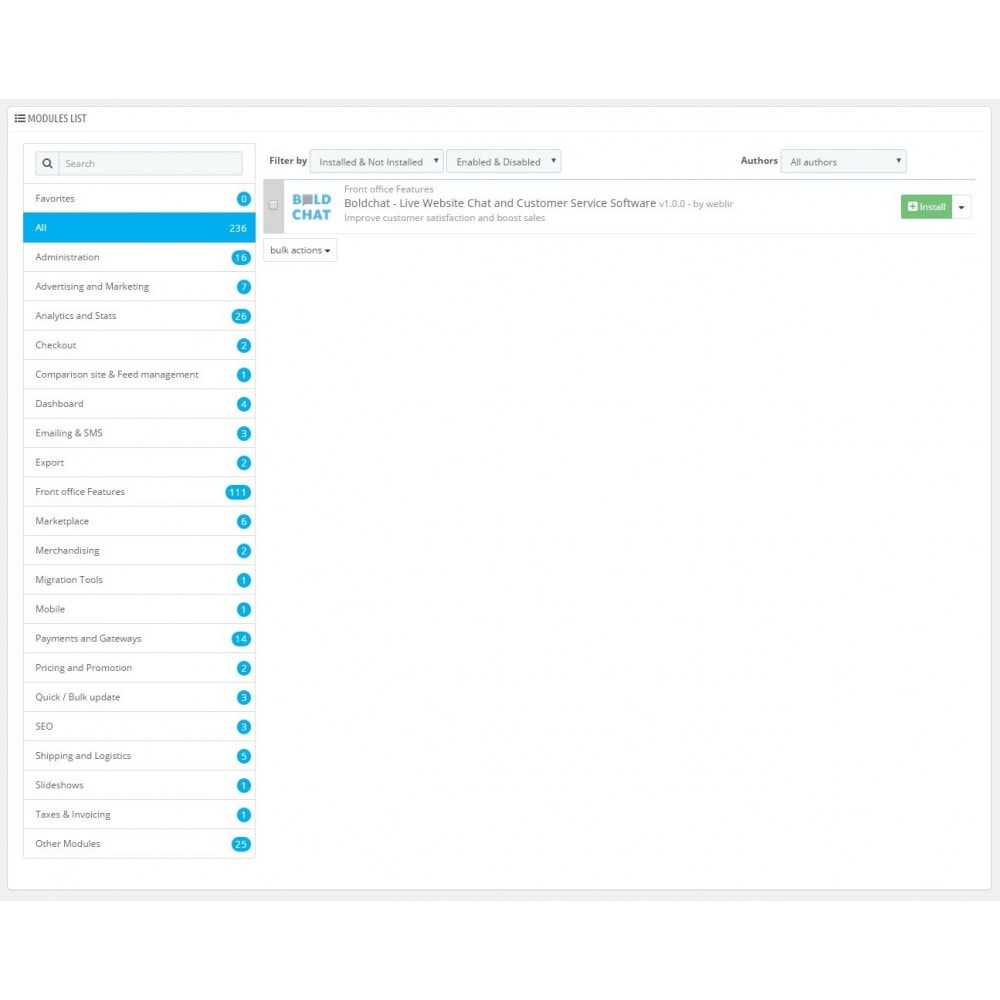Click the search magnifier icon
The height and width of the screenshot is (1000, 1000).
[x=47, y=163]
